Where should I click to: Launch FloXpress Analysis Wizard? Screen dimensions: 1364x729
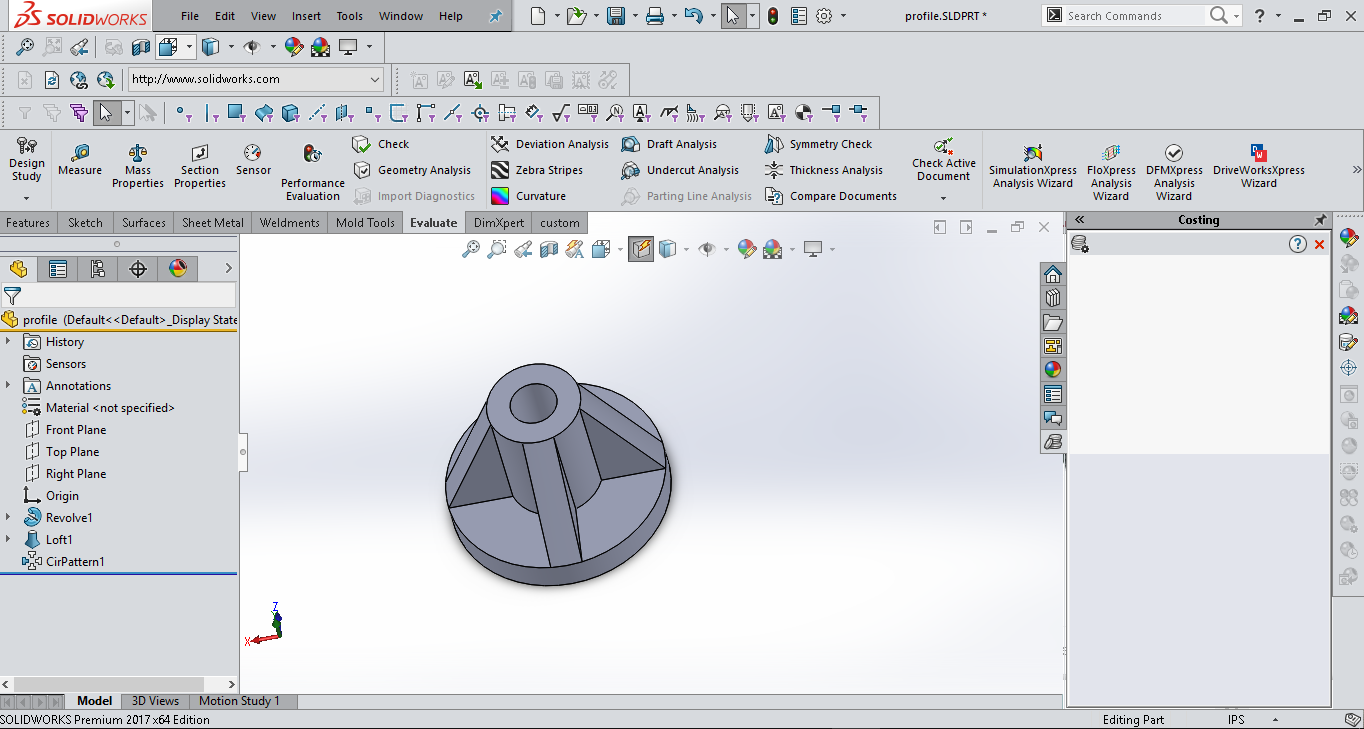click(1111, 172)
